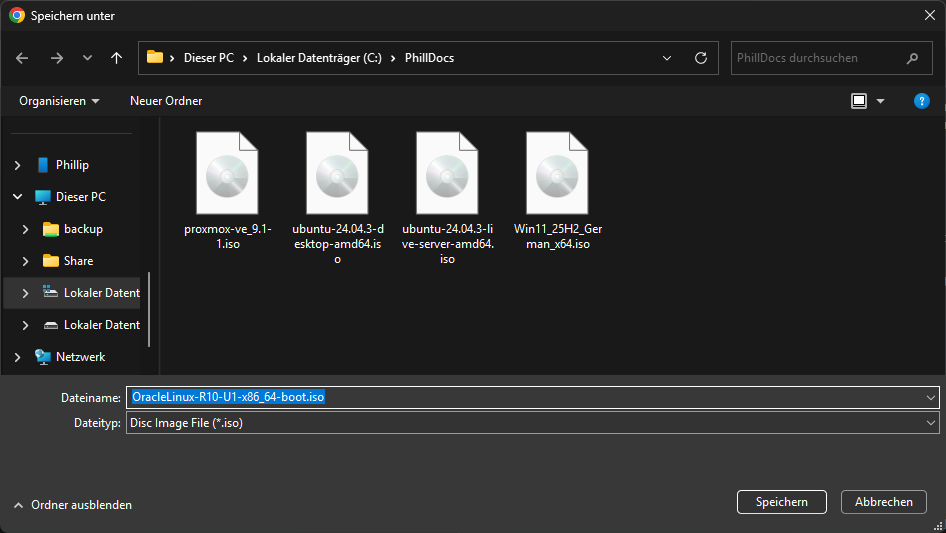946x533 pixels.
Task: Click the Back navigation arrow
Action: (23, 58)
